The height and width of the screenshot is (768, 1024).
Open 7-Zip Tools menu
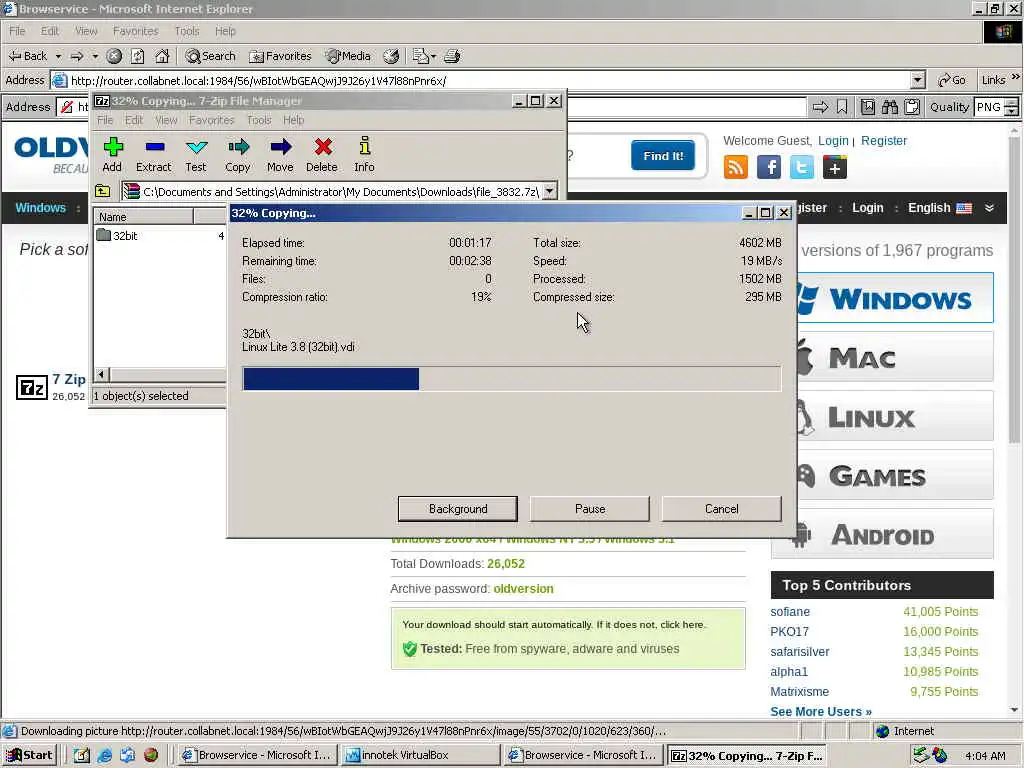(x=259, y=120)
